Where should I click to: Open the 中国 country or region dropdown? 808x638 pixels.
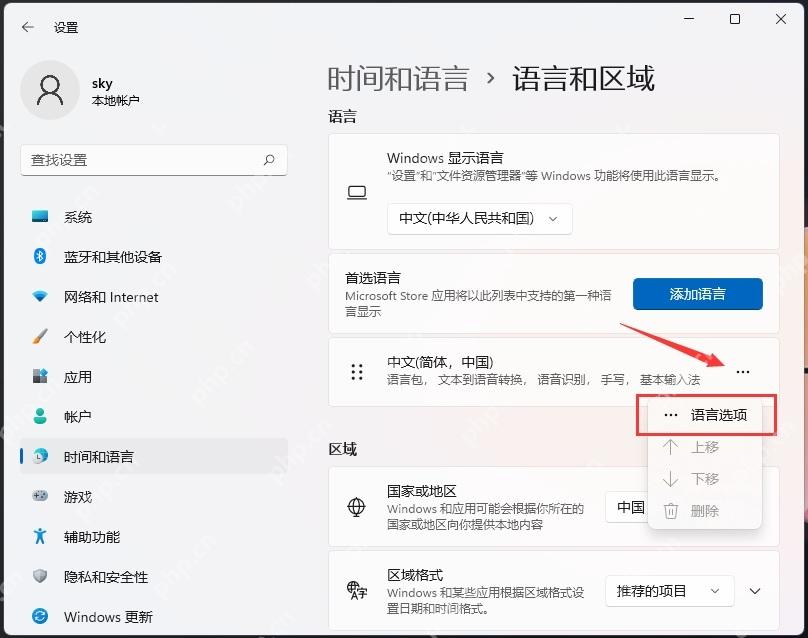[x=627, y=507]
